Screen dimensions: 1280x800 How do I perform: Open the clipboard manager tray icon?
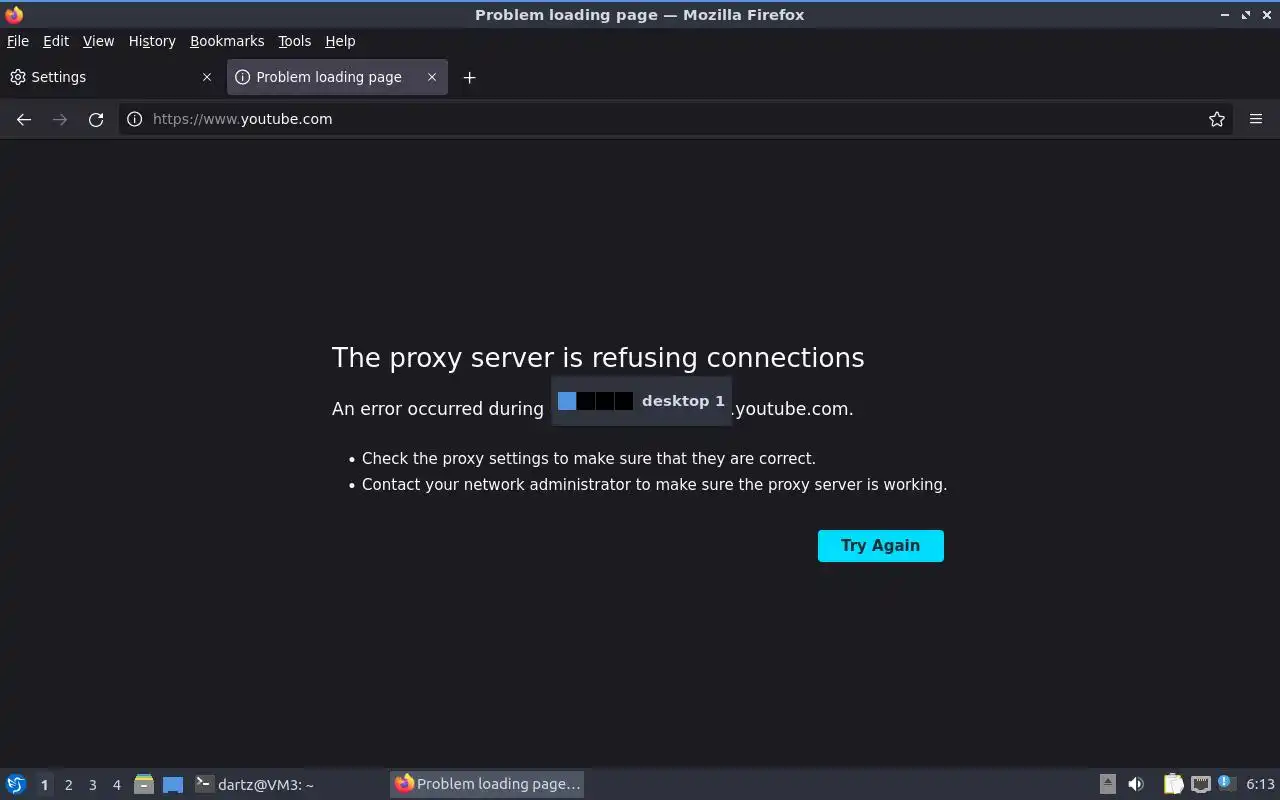coord(1173,785)
